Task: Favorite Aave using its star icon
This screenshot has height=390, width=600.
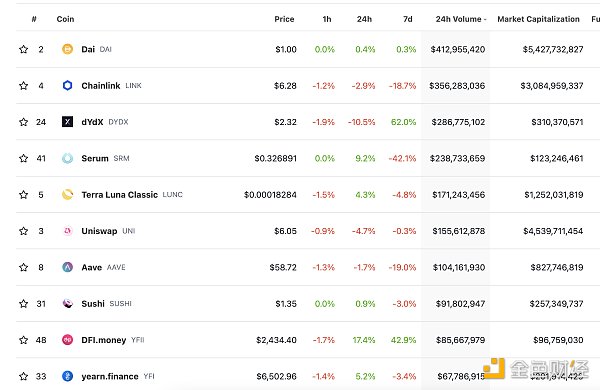Action: tap(23, 267)
